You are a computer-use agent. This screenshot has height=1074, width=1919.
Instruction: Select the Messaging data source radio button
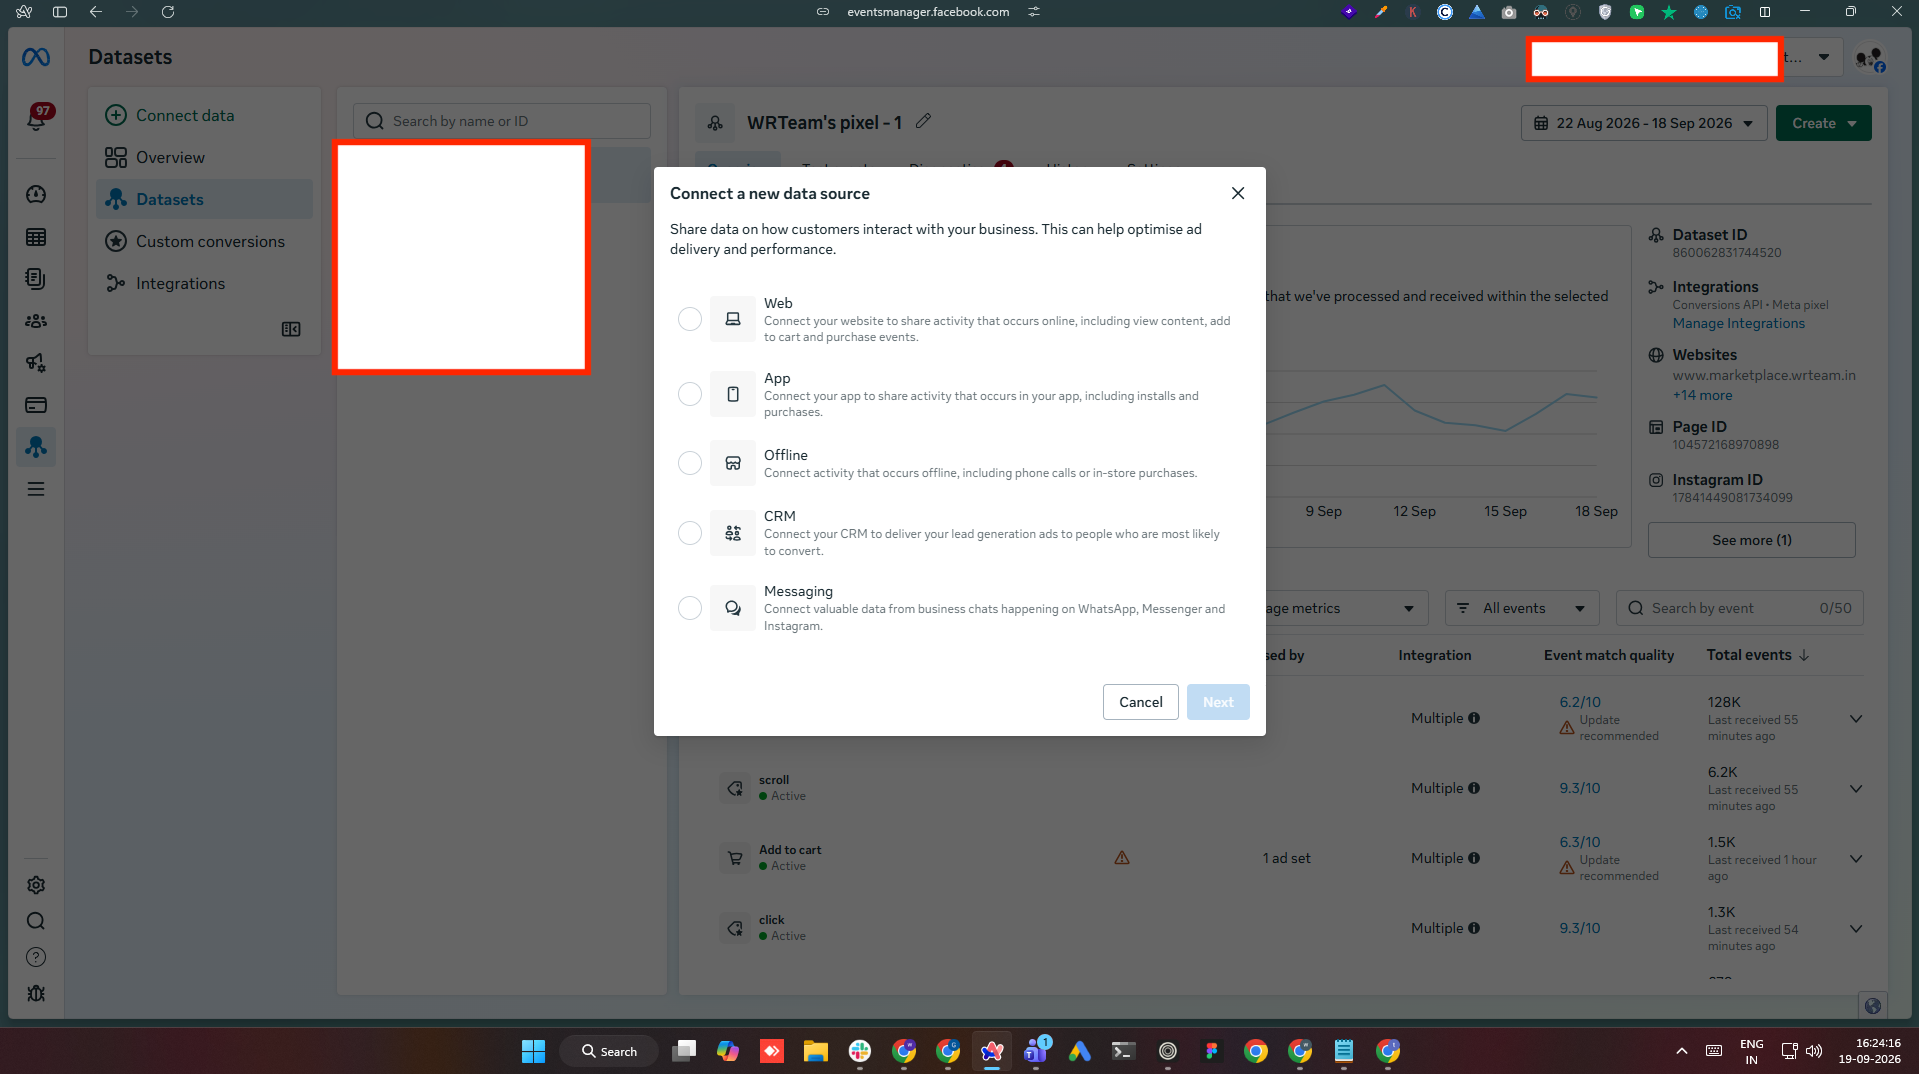[690, 608]
